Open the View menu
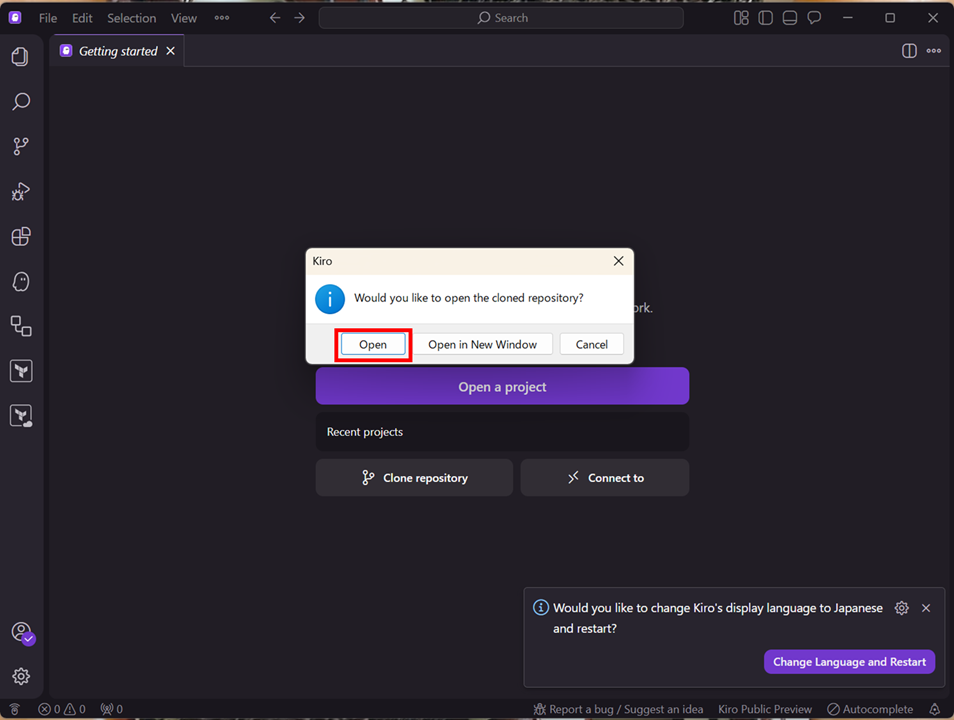The height and width of the screenshot is (720, 954). click(x=184, y=18)
